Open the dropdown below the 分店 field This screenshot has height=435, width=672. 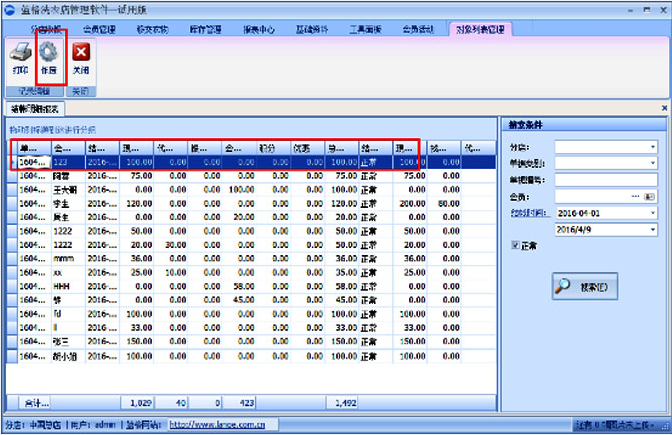click(652, 164)
